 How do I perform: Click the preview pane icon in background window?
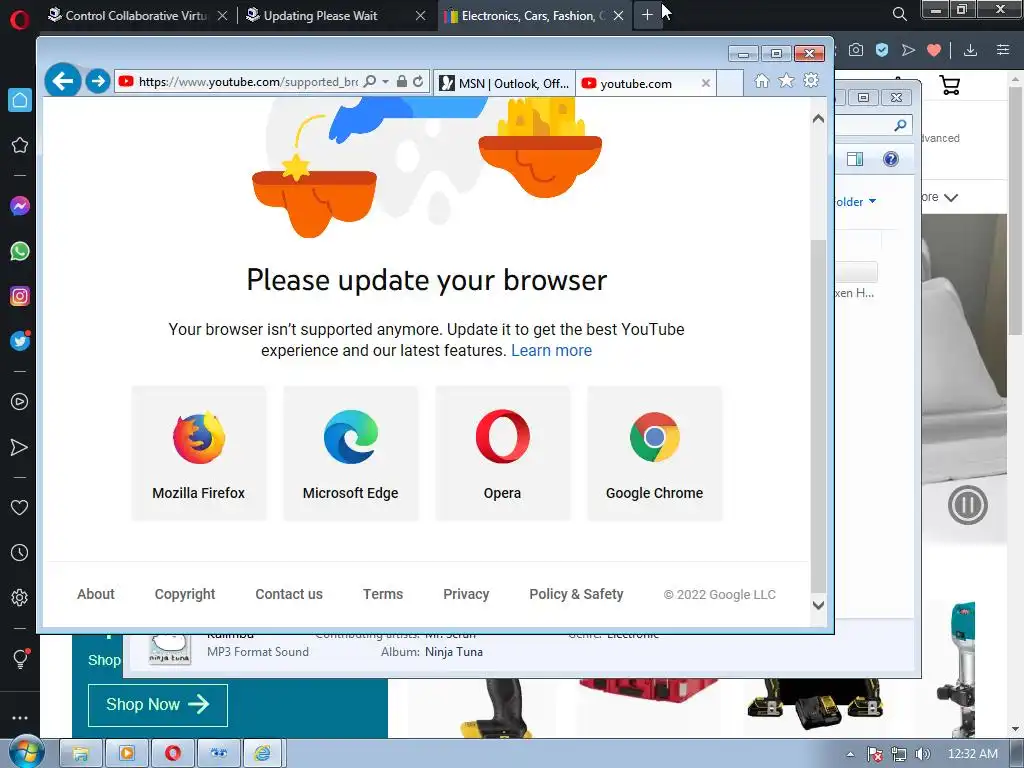(855, 159)
